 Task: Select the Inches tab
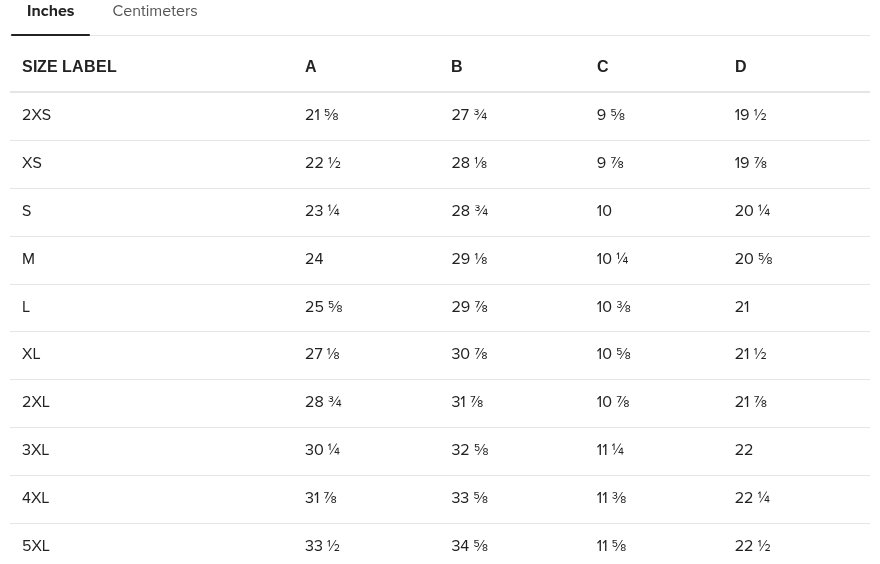(50, 12)
